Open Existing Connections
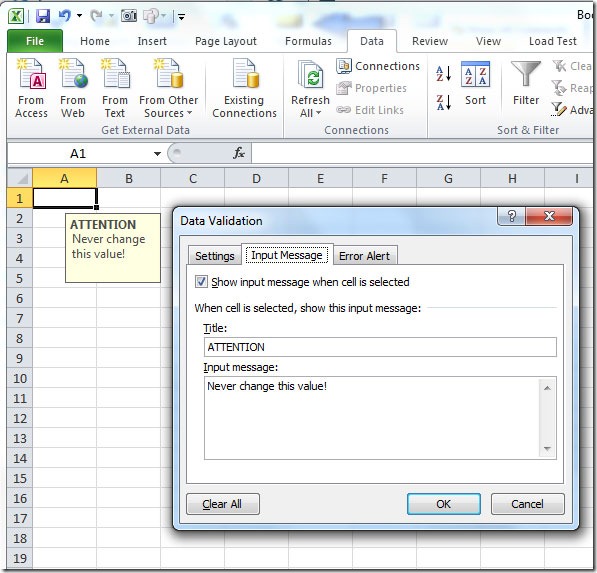Image resolution: width=597 pixels, height=573 pixels. coord(244,88)
